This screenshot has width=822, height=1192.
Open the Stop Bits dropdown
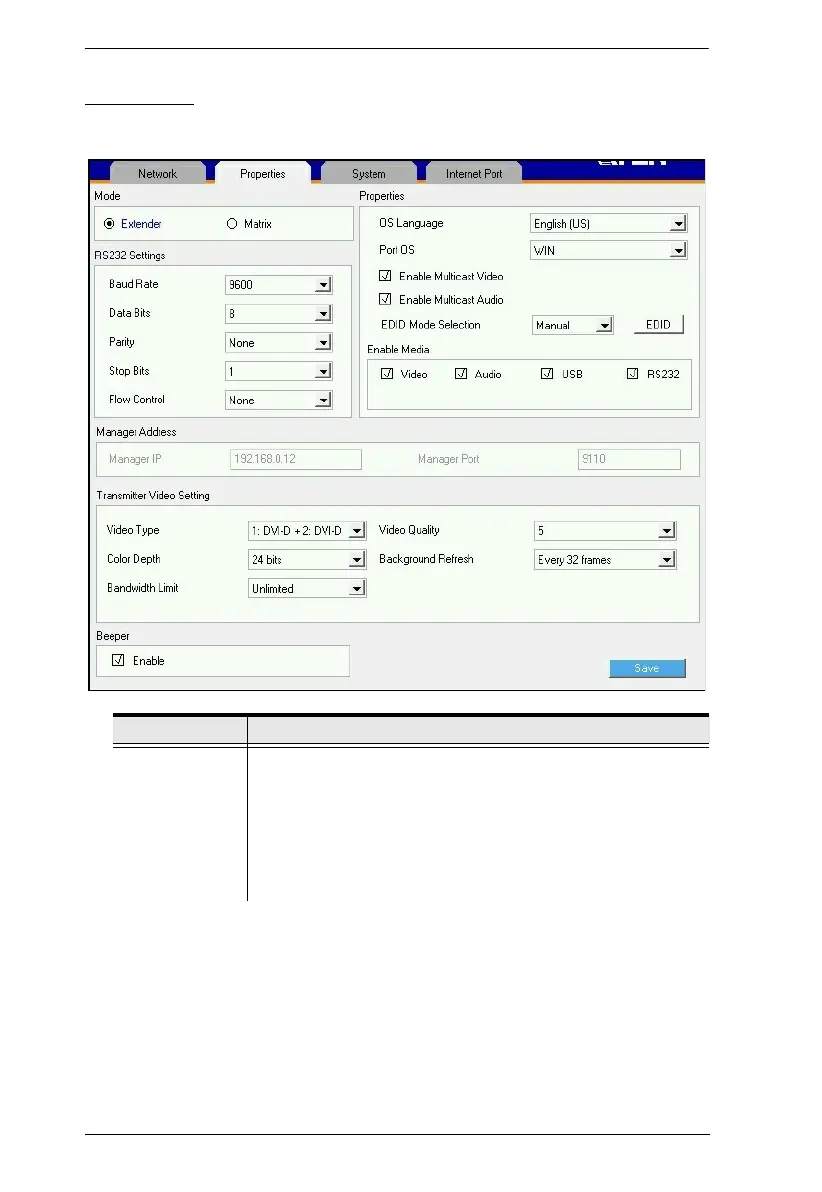point(279,372)
